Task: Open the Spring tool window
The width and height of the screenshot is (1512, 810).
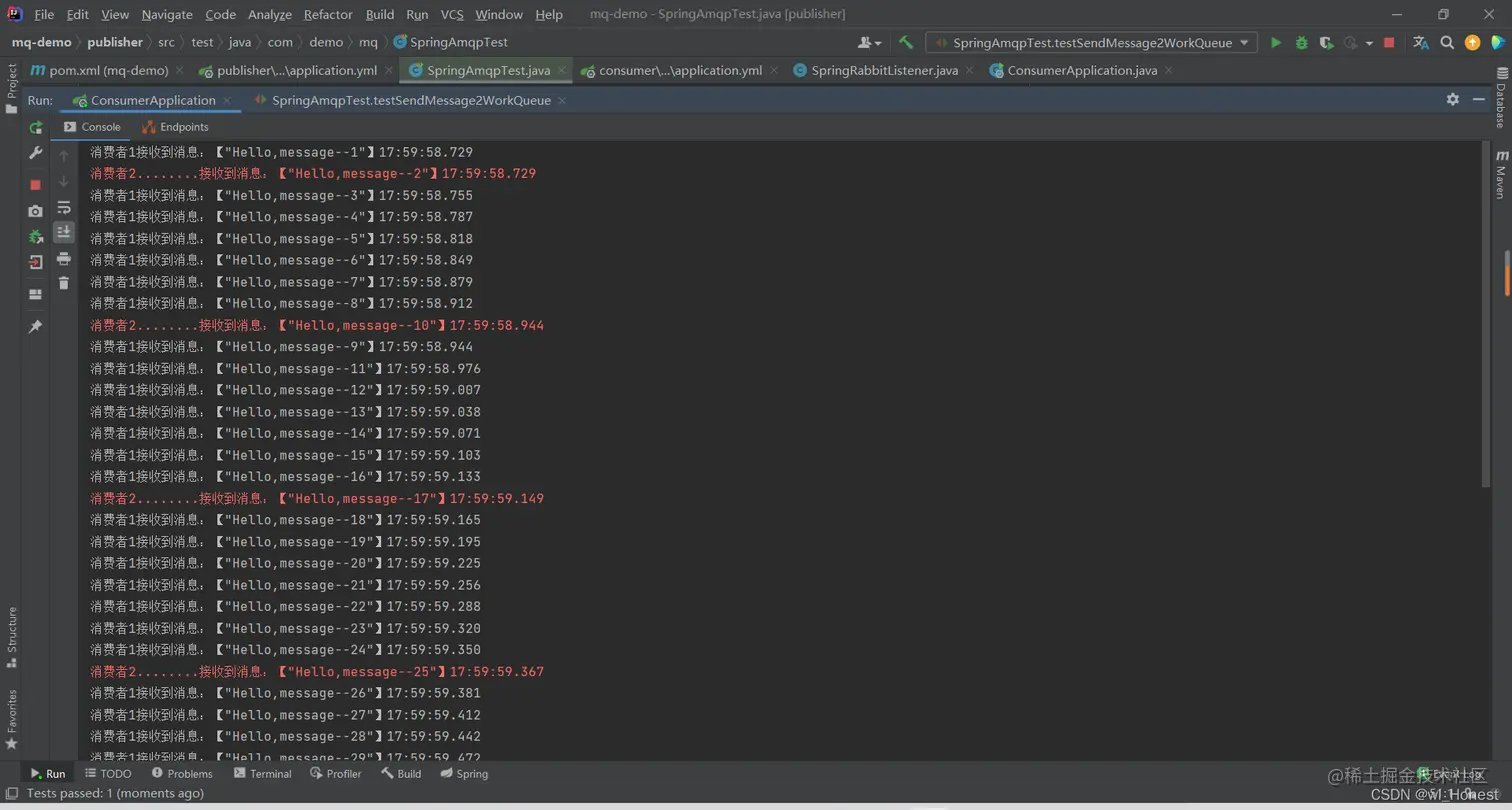Action: tap(464, 774)
